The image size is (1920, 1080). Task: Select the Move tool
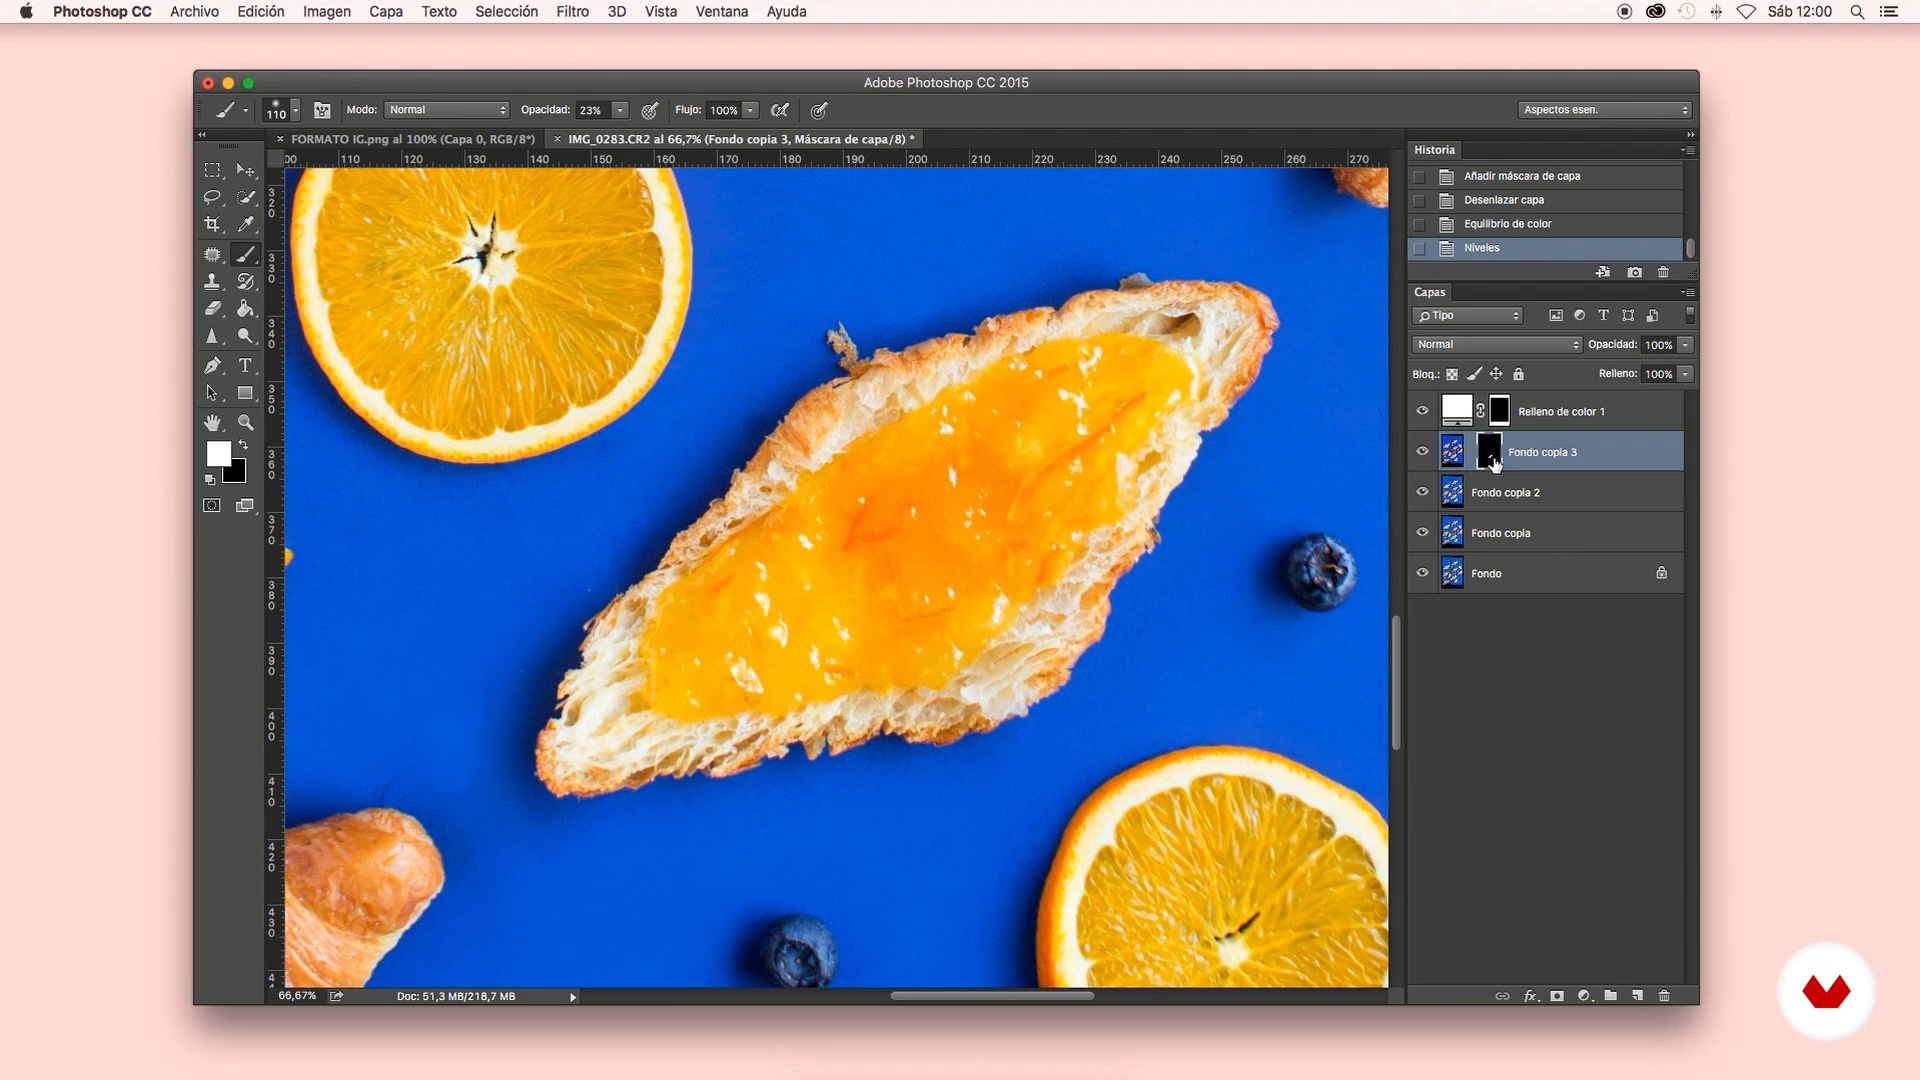coord(245,171)
